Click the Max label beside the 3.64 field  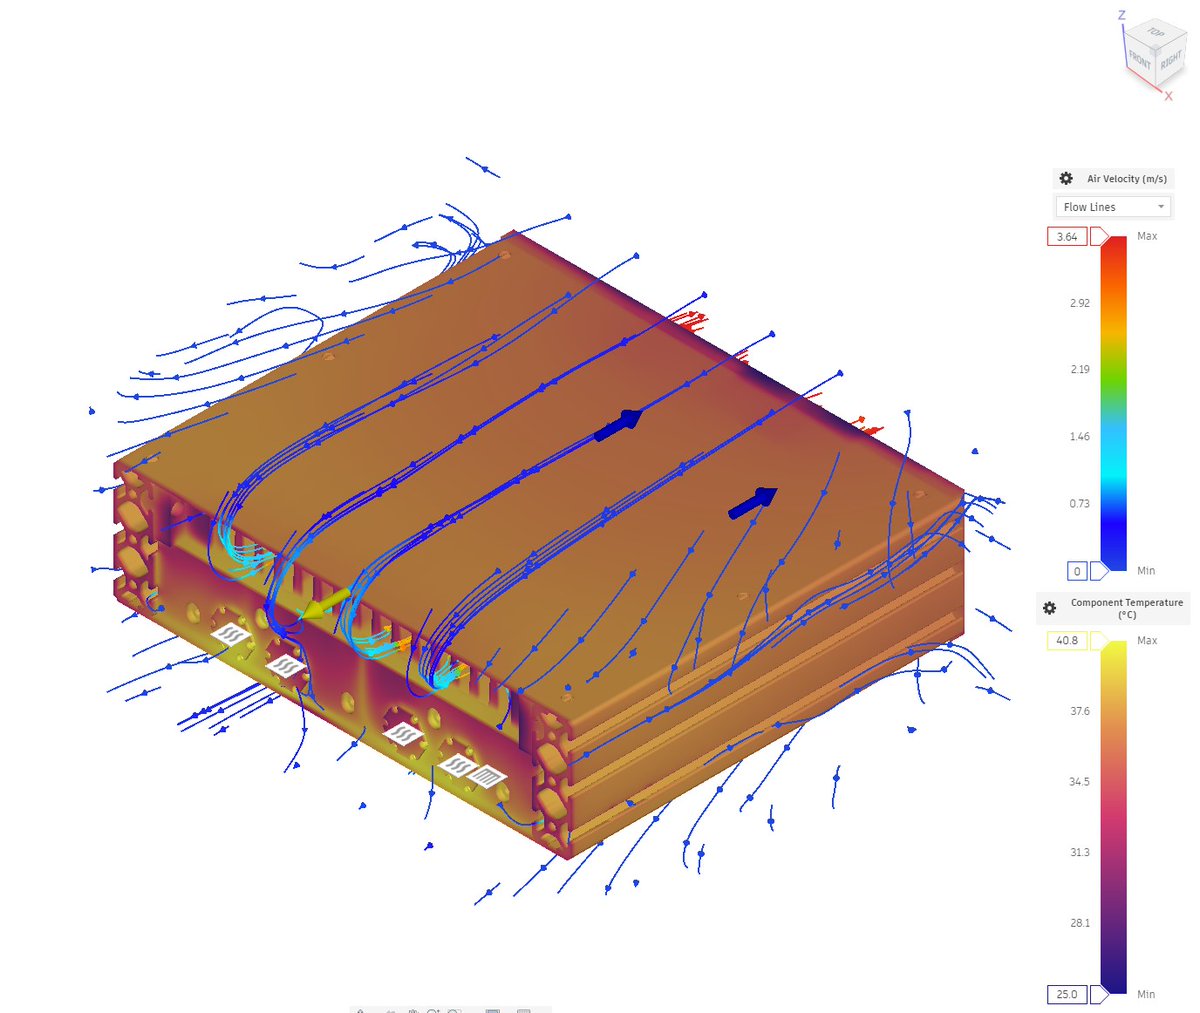pyautogui.click(x=1147, y=236)
